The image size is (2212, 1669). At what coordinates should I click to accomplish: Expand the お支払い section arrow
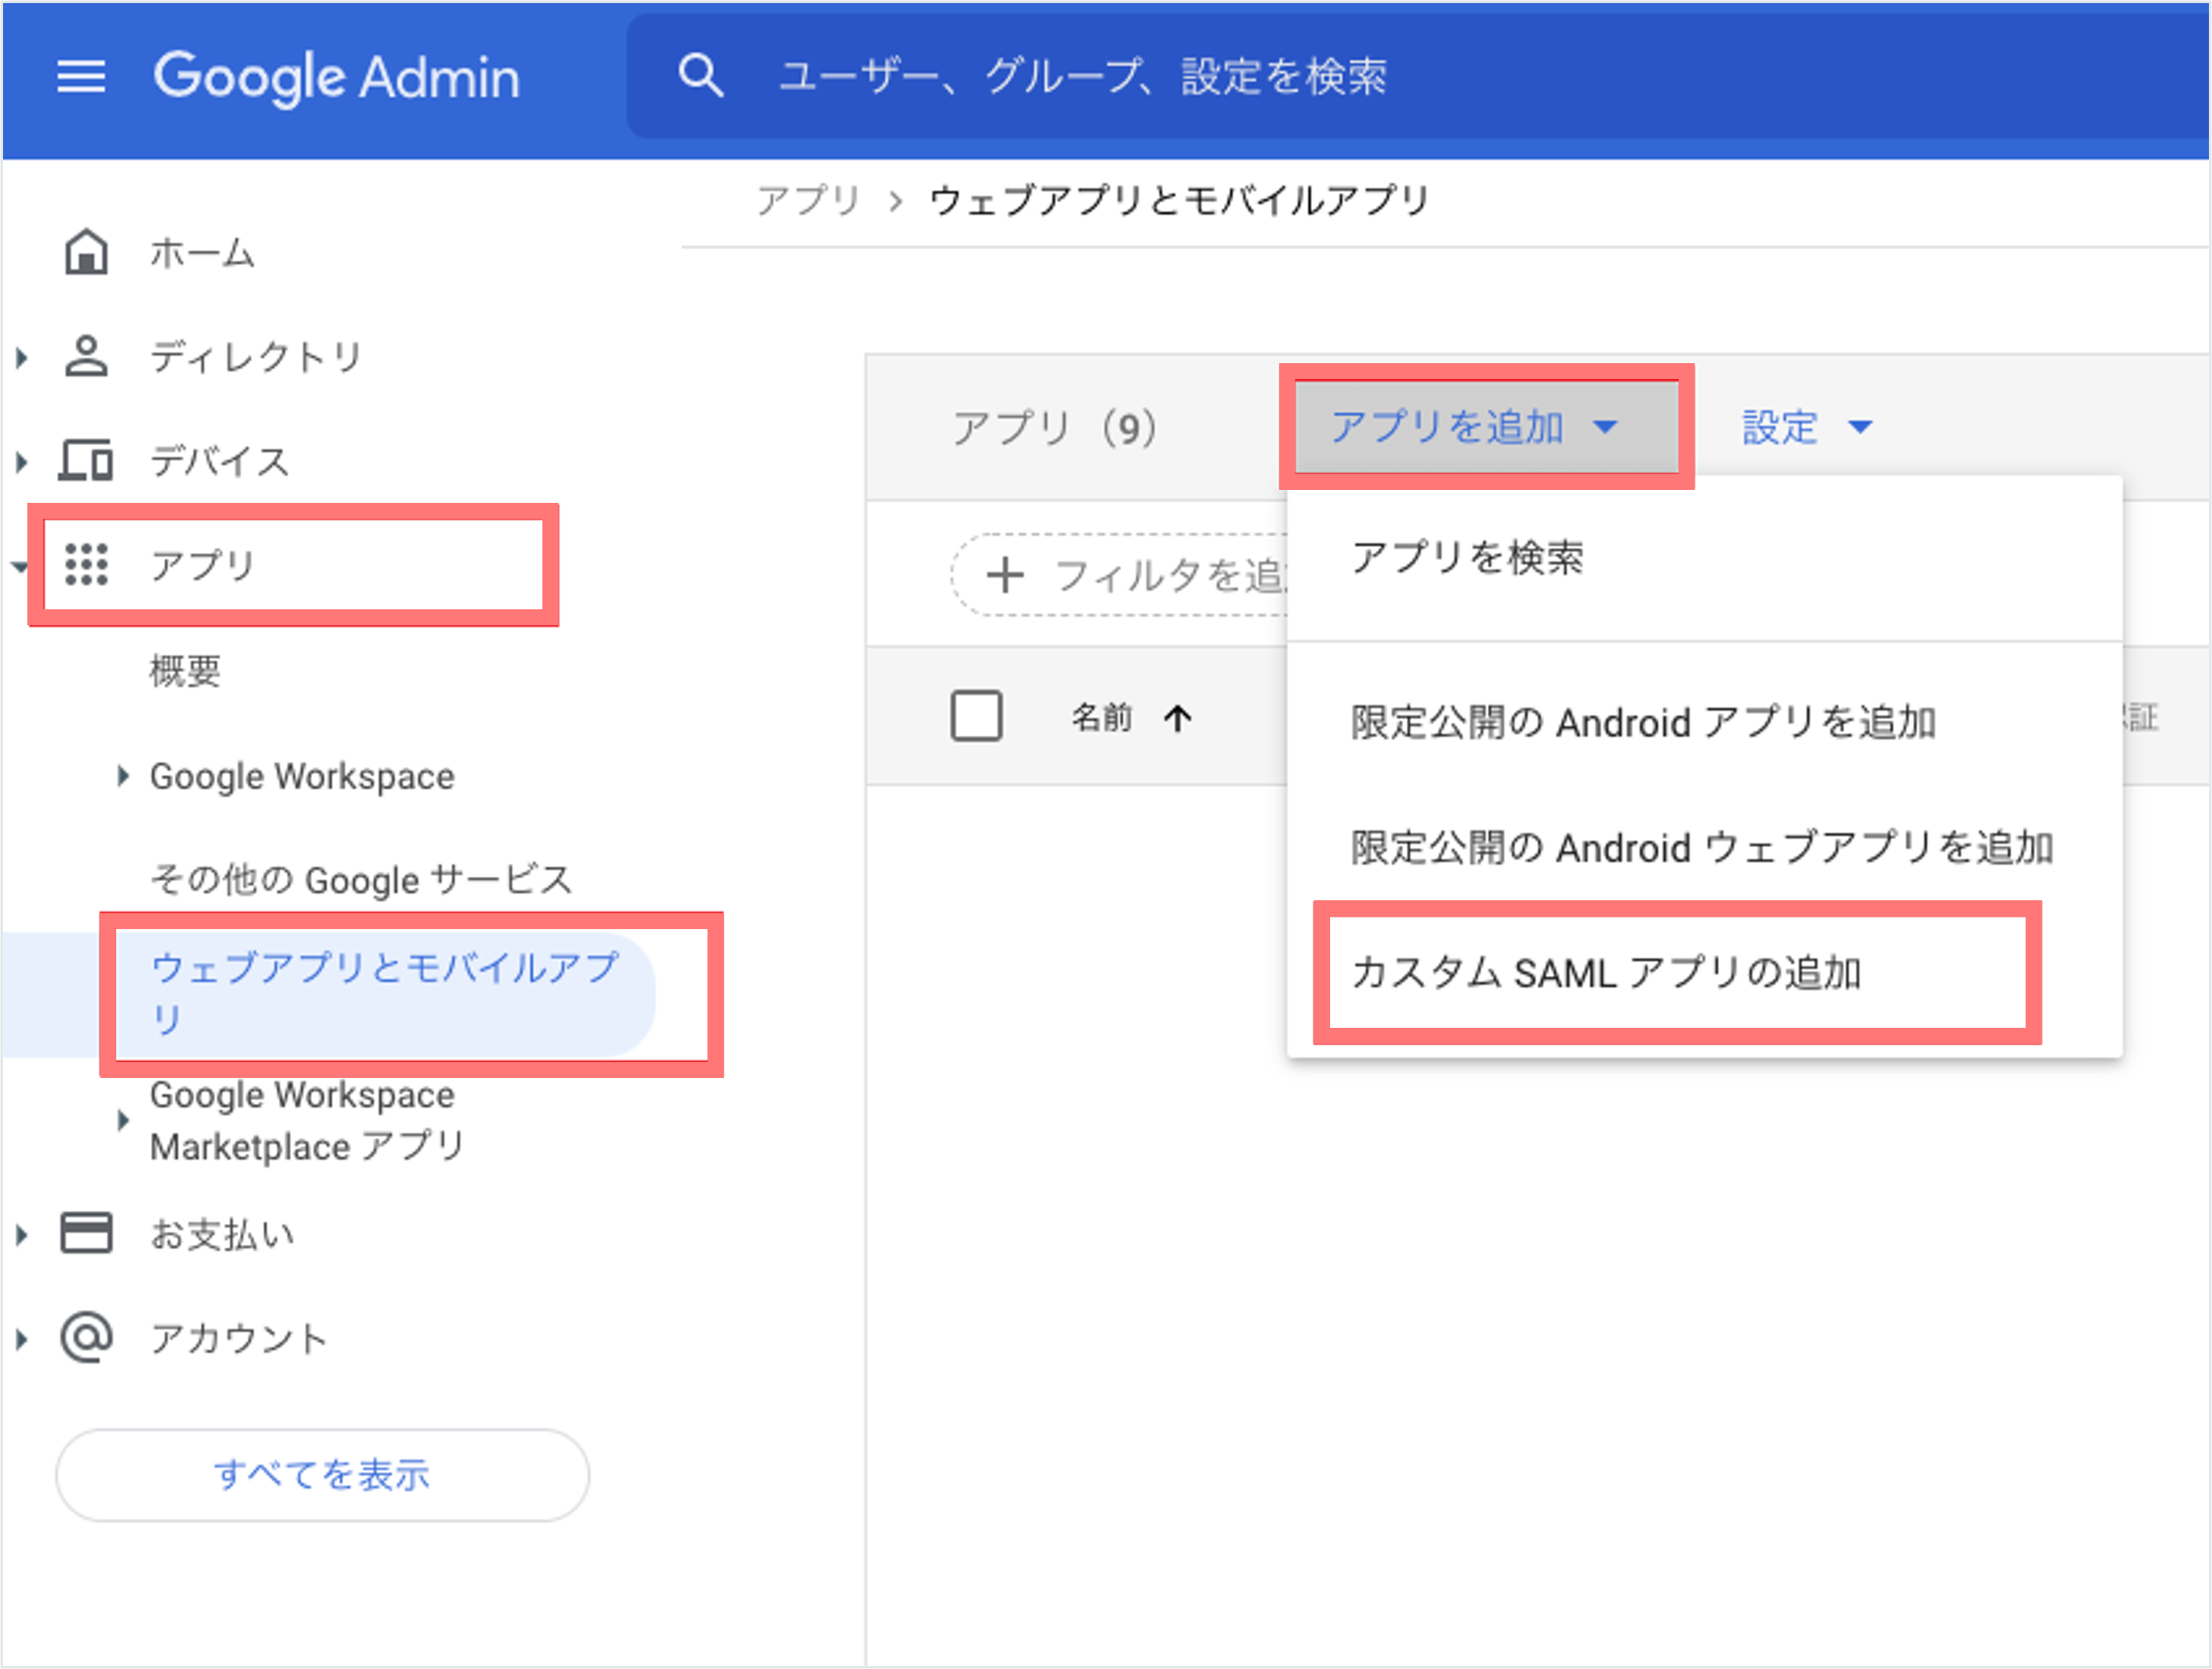(22, 1235)
